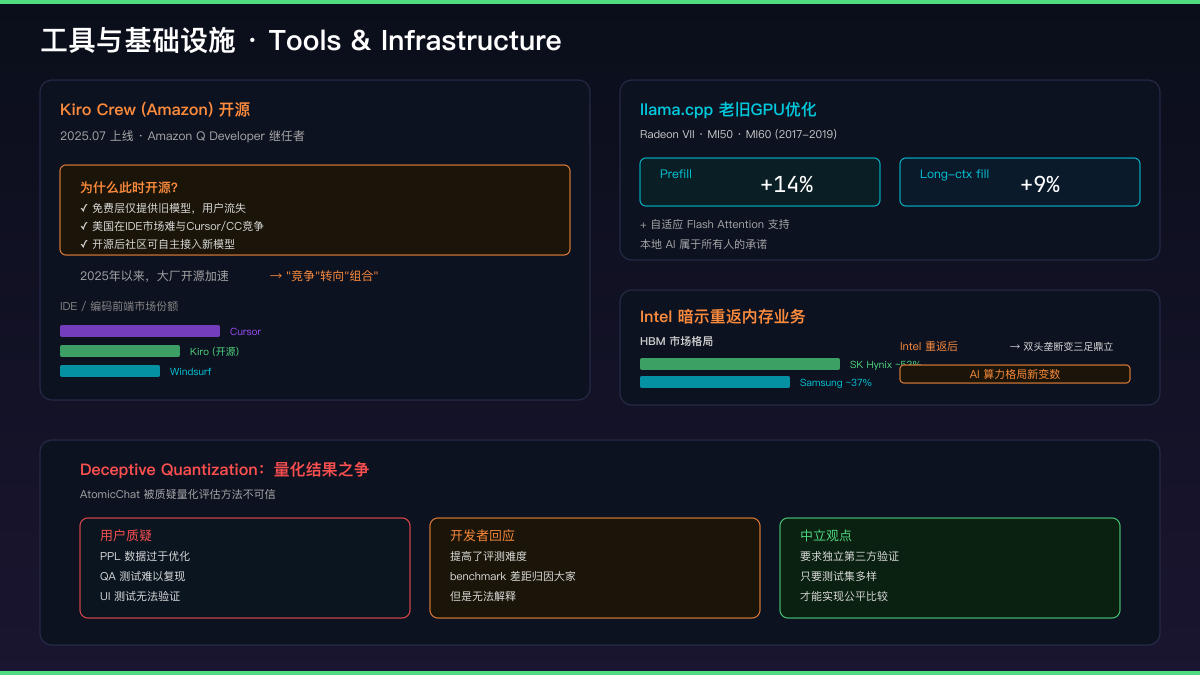Viewport: 1200px width, 675px height.
Task: Click the teal Windsurf market share bar
Action: 110,371
